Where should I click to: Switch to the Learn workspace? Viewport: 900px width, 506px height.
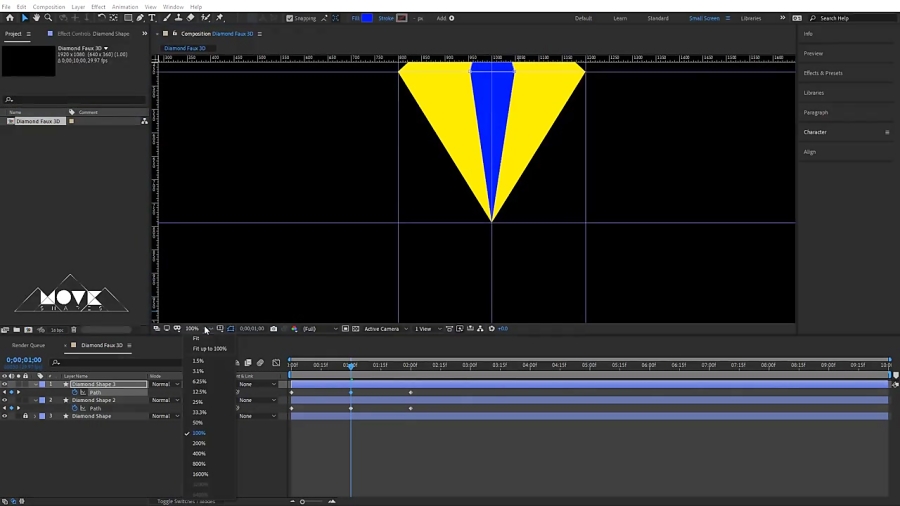[620, 18]
